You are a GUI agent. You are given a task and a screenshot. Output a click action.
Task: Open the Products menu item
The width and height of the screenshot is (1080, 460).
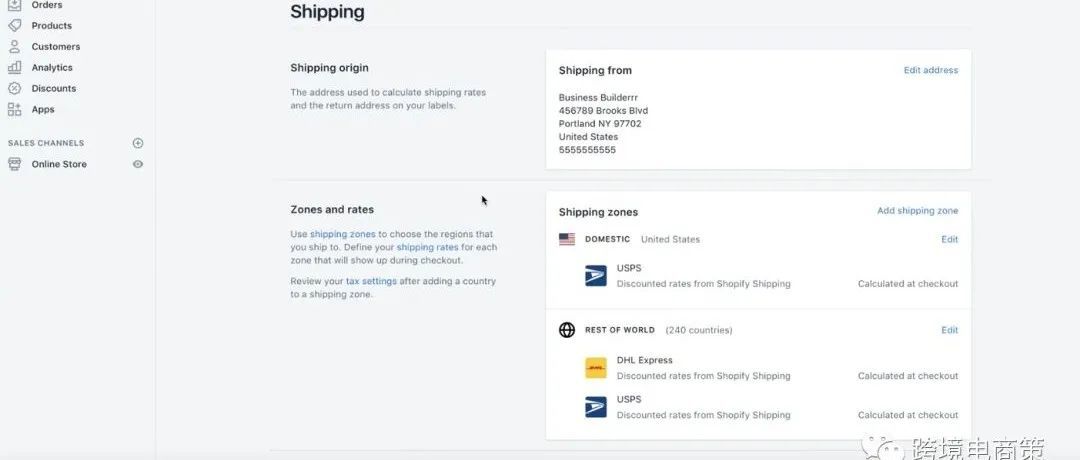click(x=52, y=26)
